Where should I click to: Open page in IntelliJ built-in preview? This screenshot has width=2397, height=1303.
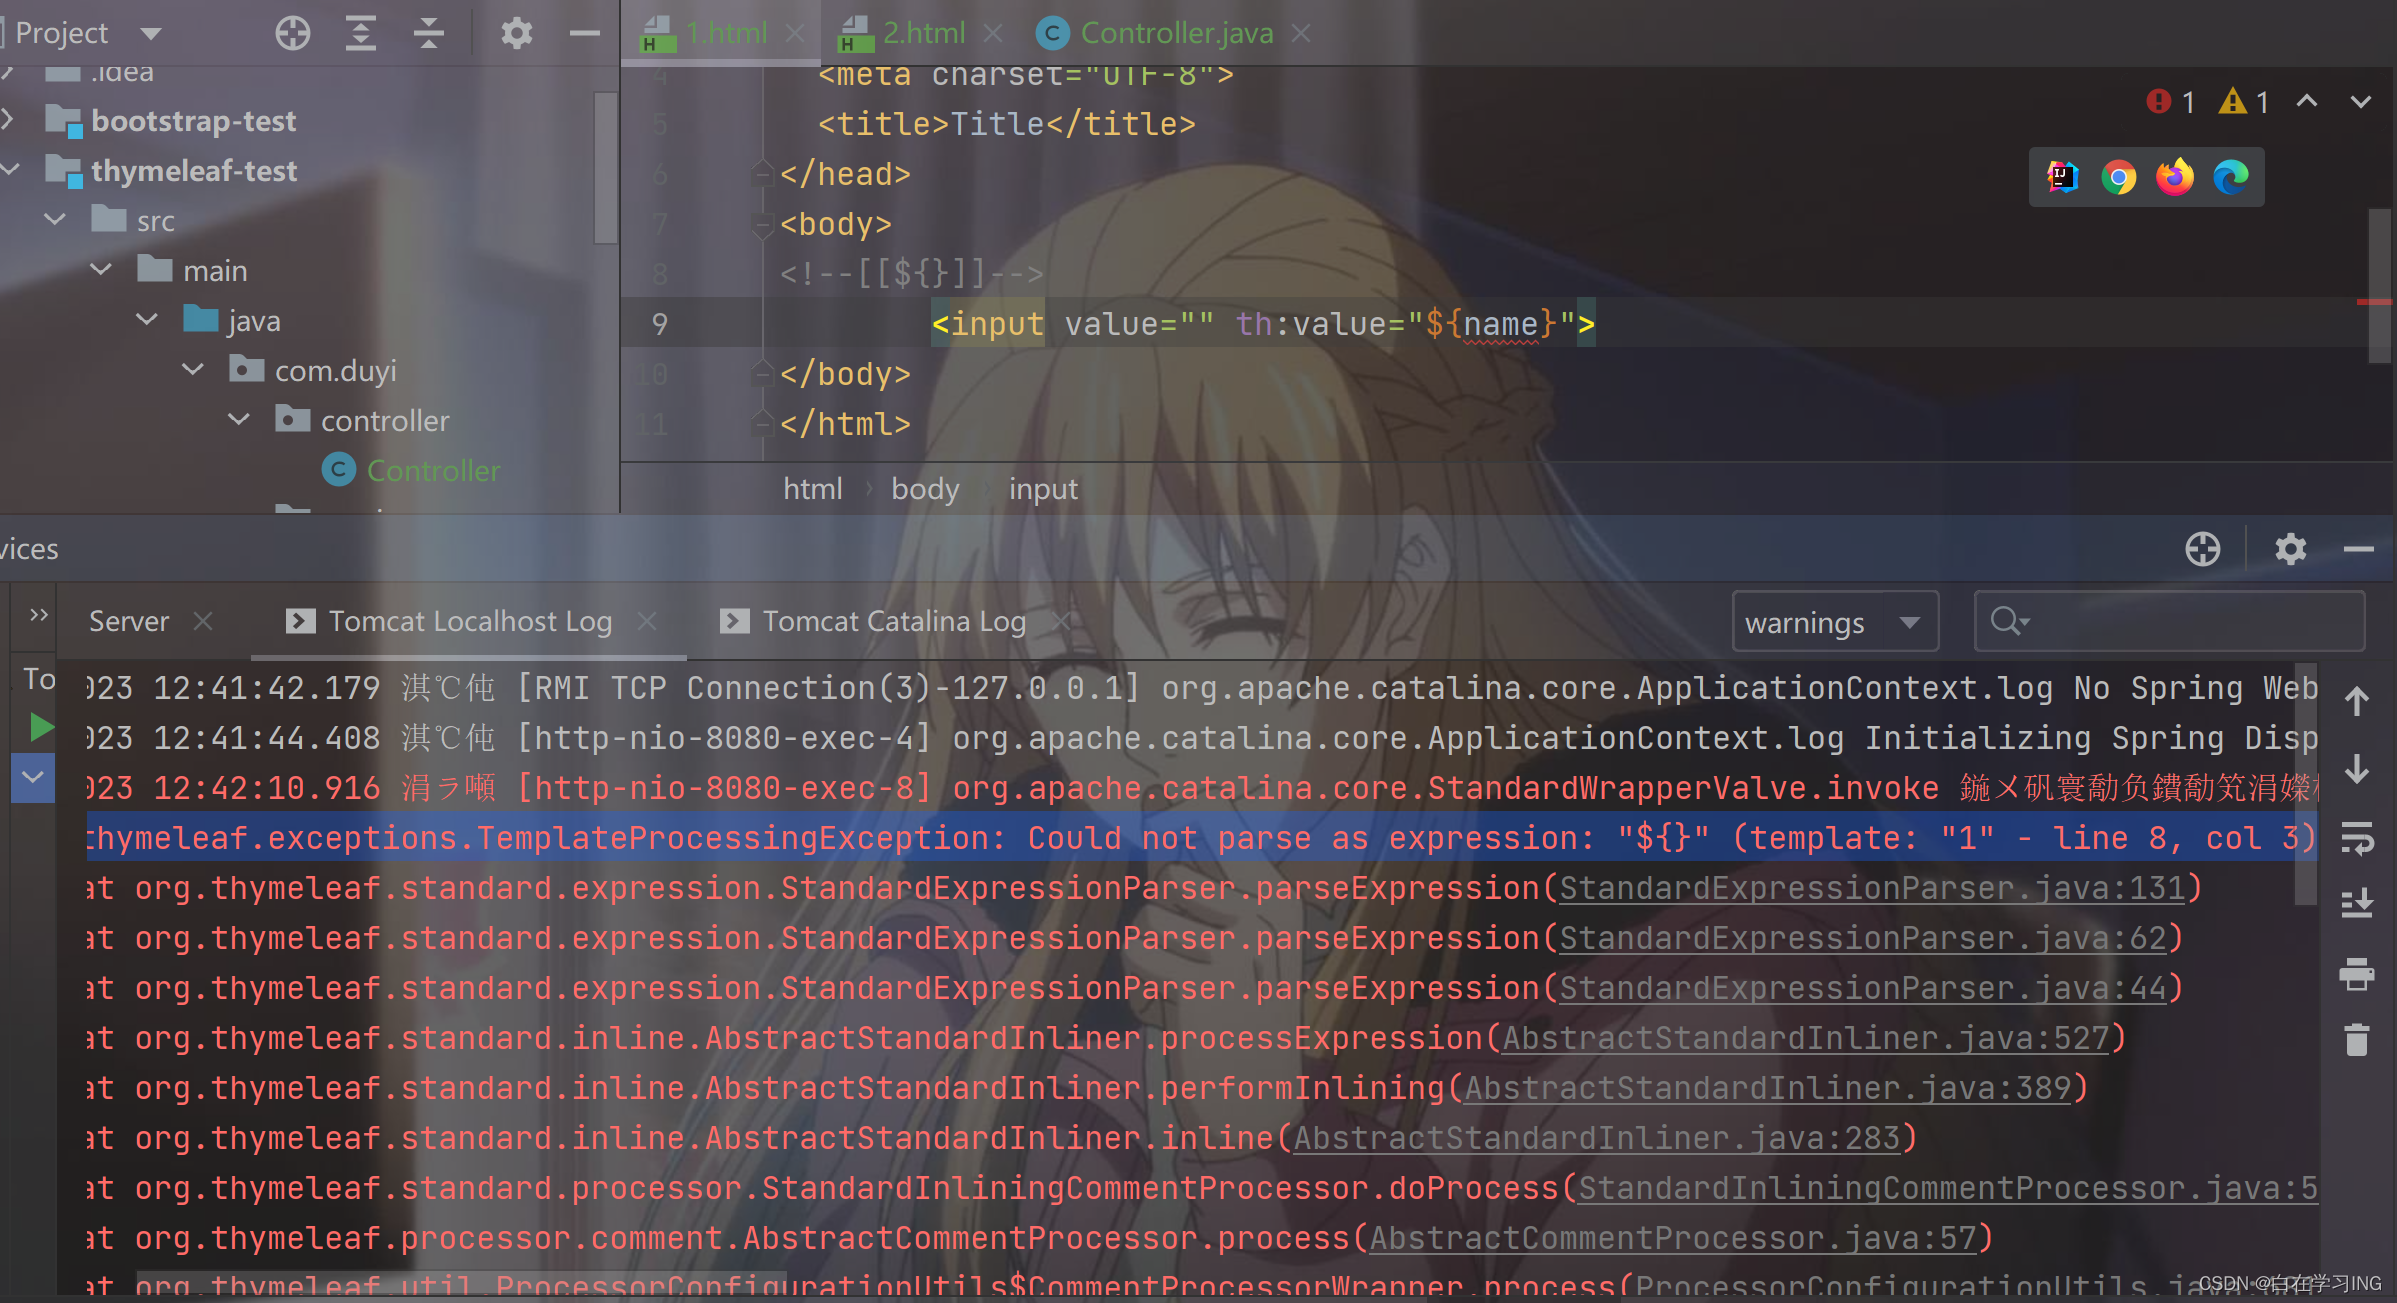pos(2062,177)
